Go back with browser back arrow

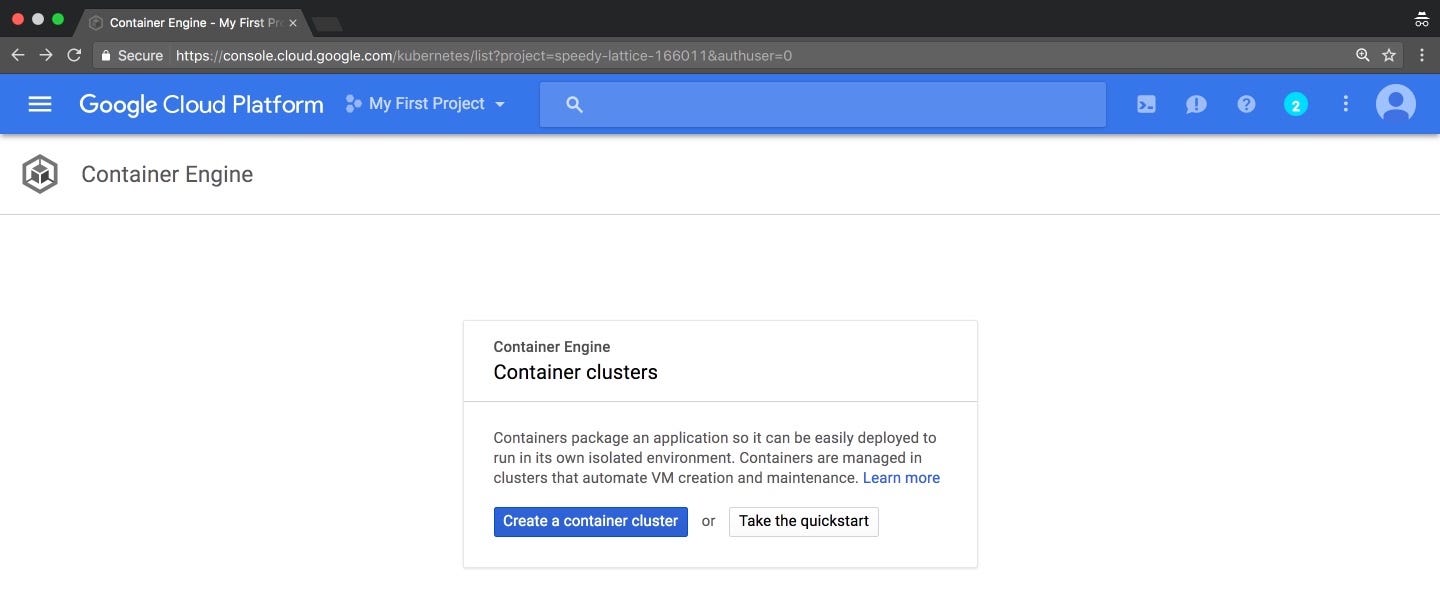(x=17, y=55)
